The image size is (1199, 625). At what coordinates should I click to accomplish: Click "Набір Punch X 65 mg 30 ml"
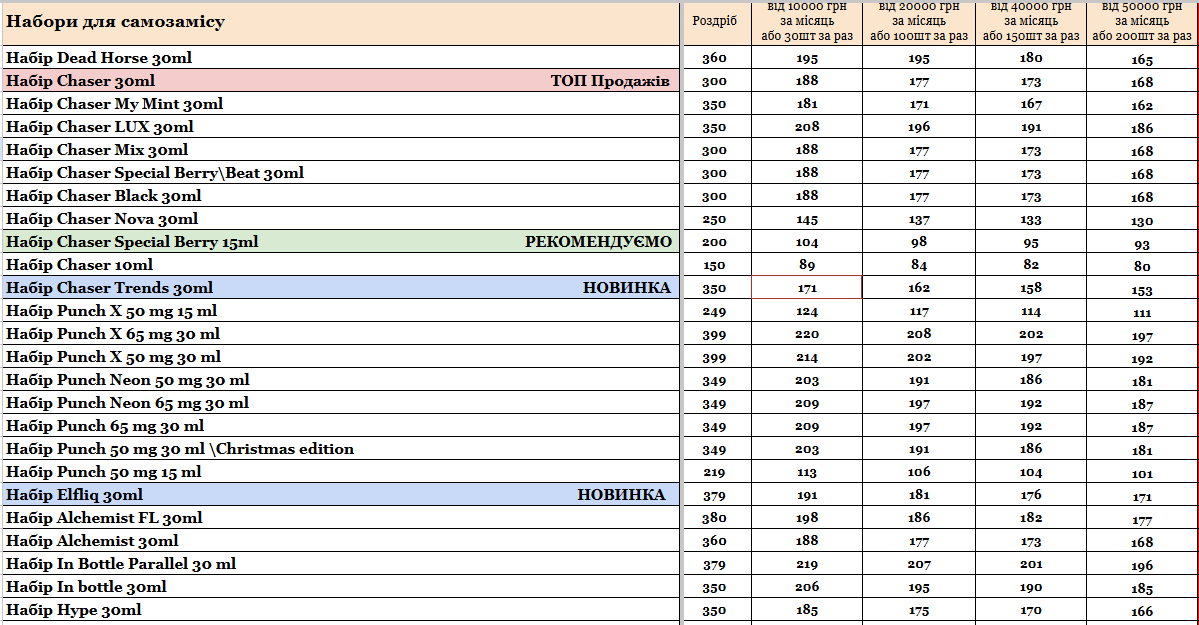point(113,334)
